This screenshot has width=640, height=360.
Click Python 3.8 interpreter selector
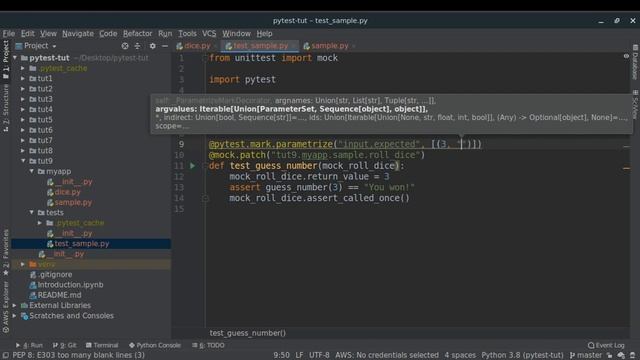522,355
